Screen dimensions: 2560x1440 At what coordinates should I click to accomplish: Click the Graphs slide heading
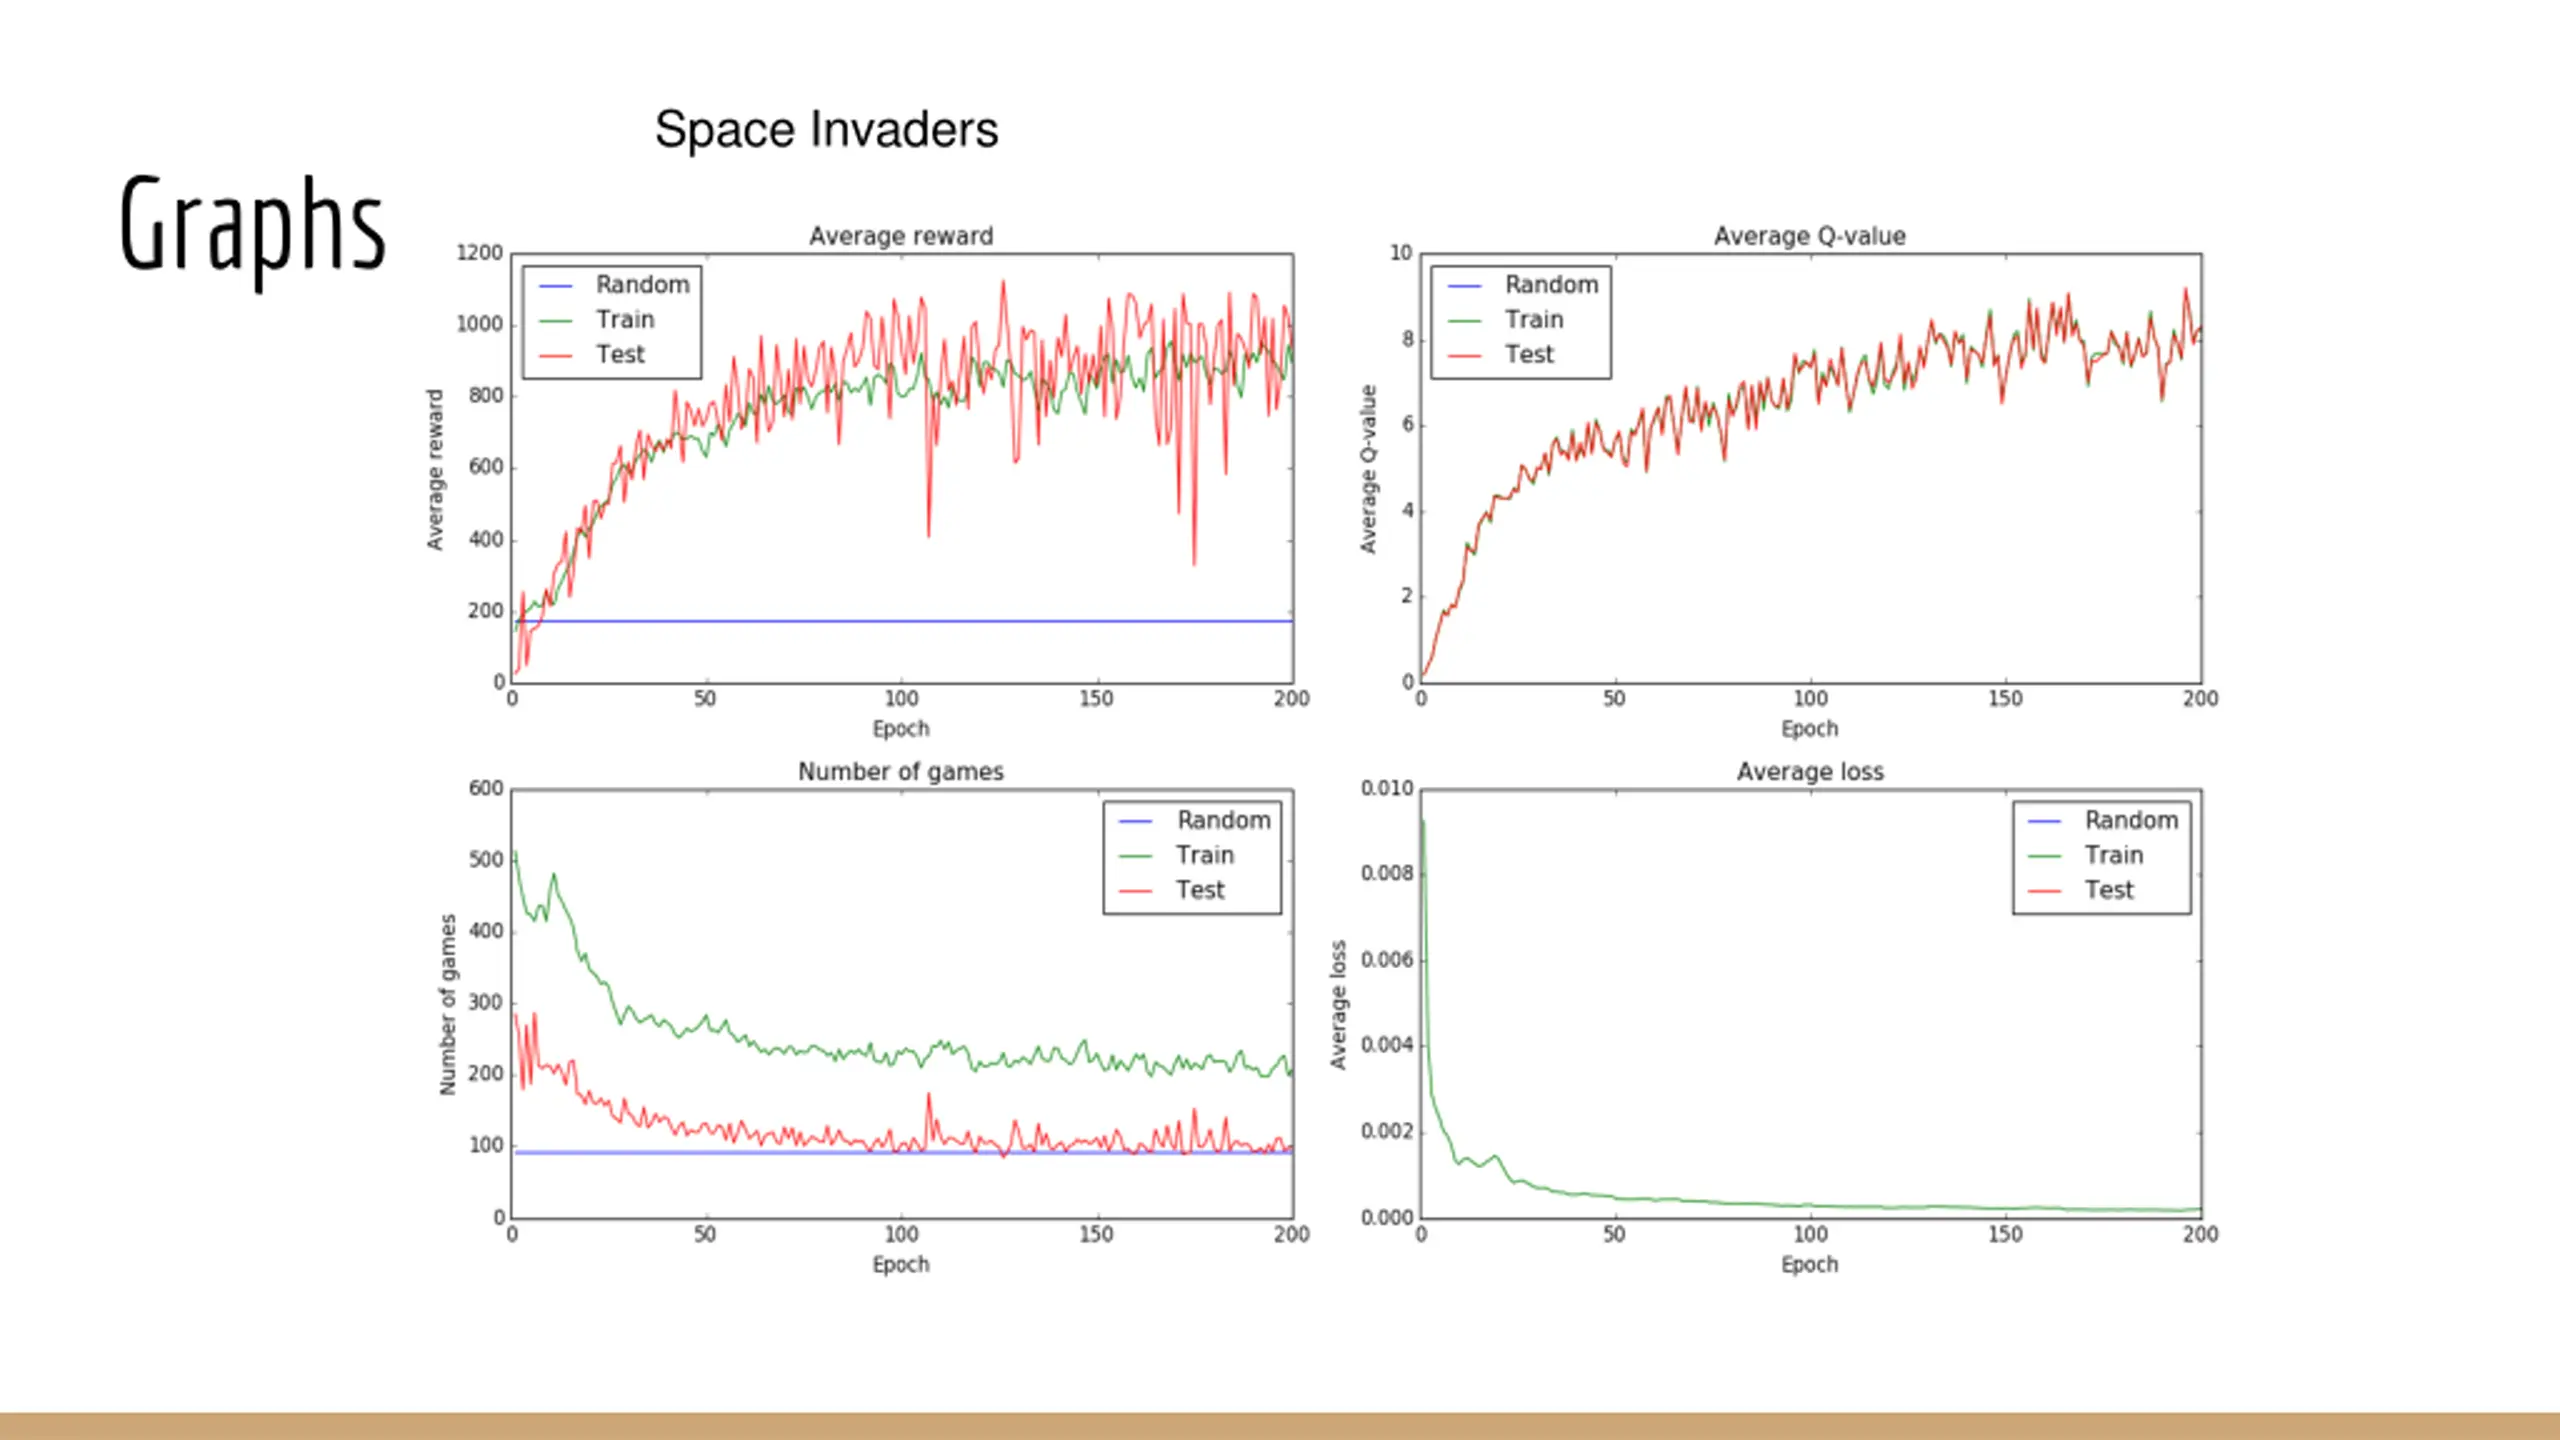coord(252,230)
